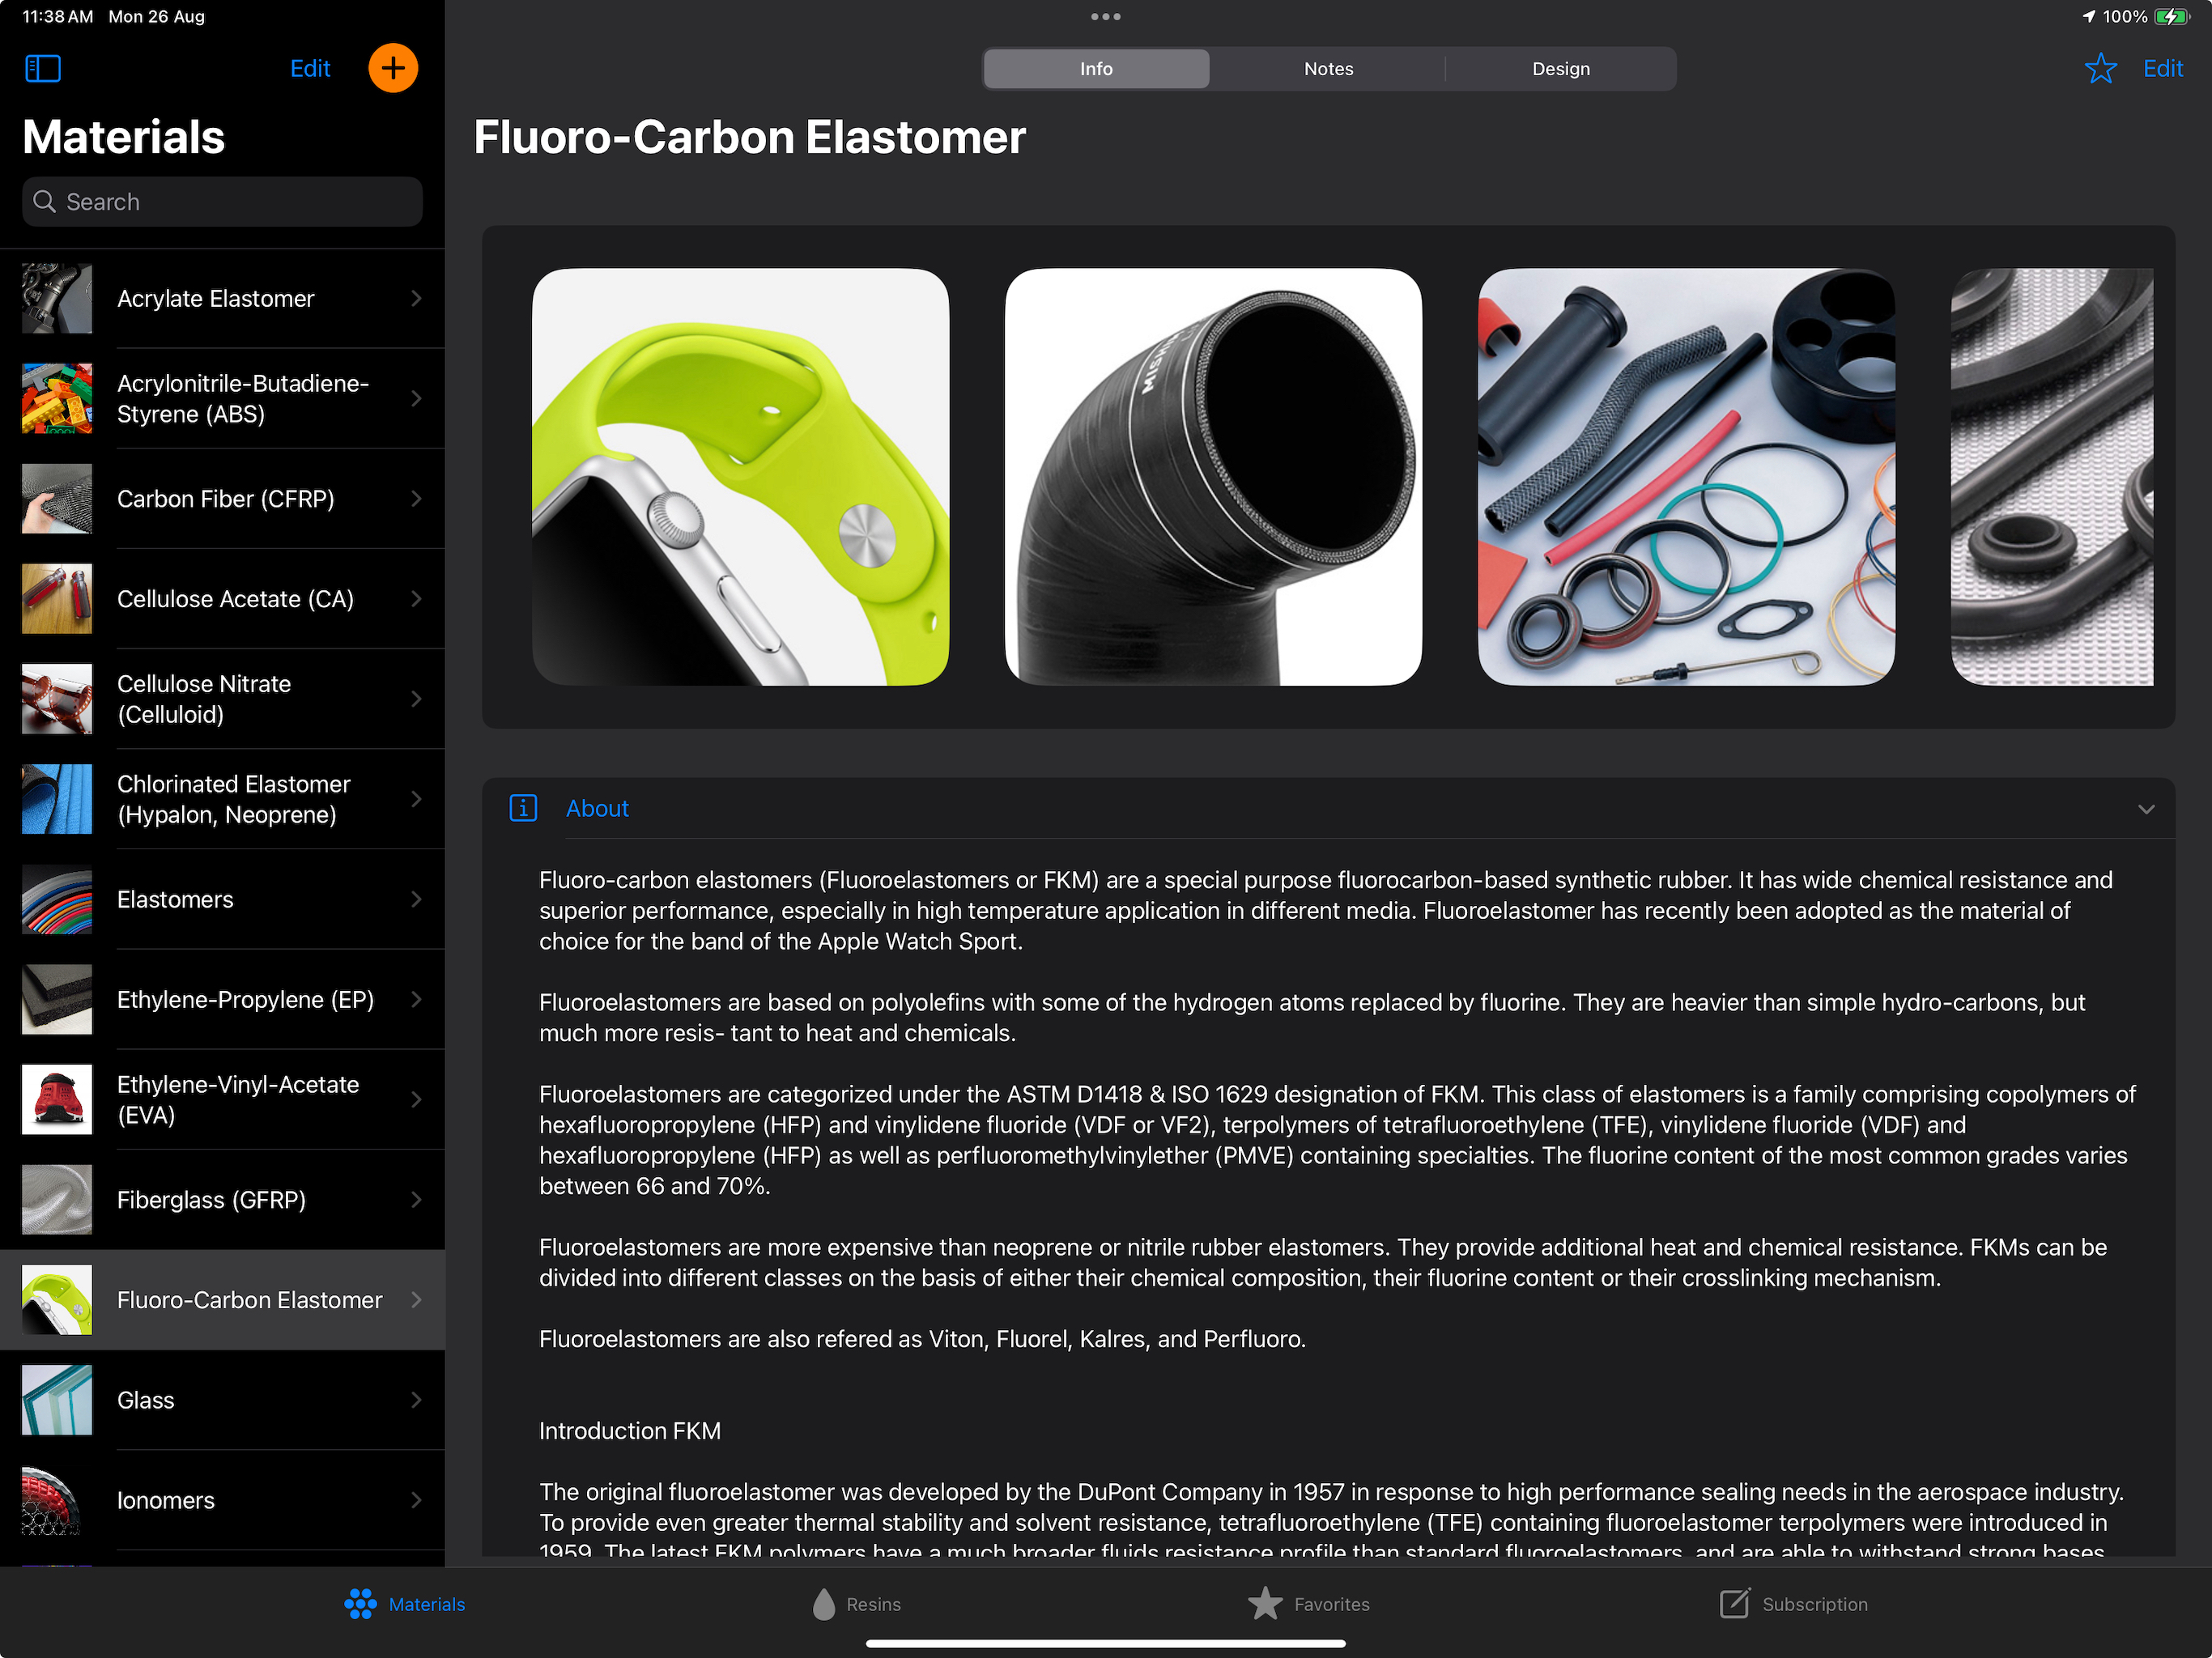Select Carbon Fiber (CFRP) in list
The width and height of the screenshot is (2212, 1658).
click(225, 498)
